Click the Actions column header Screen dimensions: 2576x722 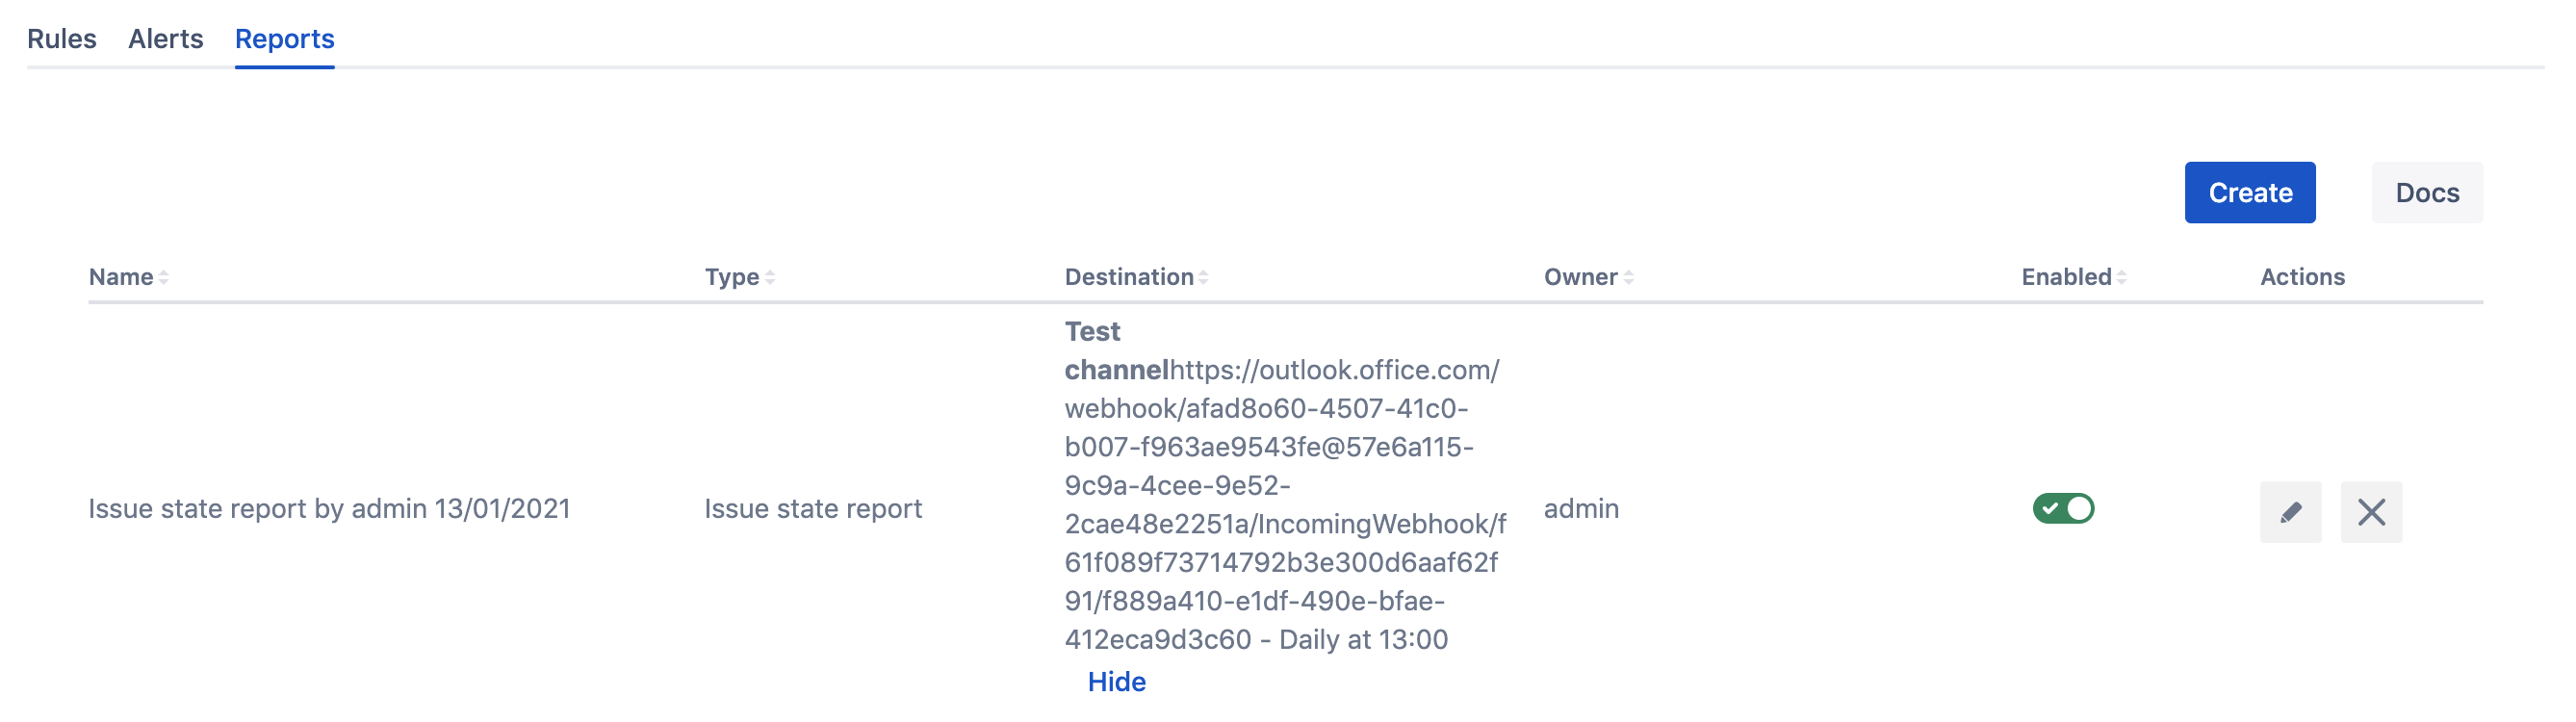point(2301,277)
